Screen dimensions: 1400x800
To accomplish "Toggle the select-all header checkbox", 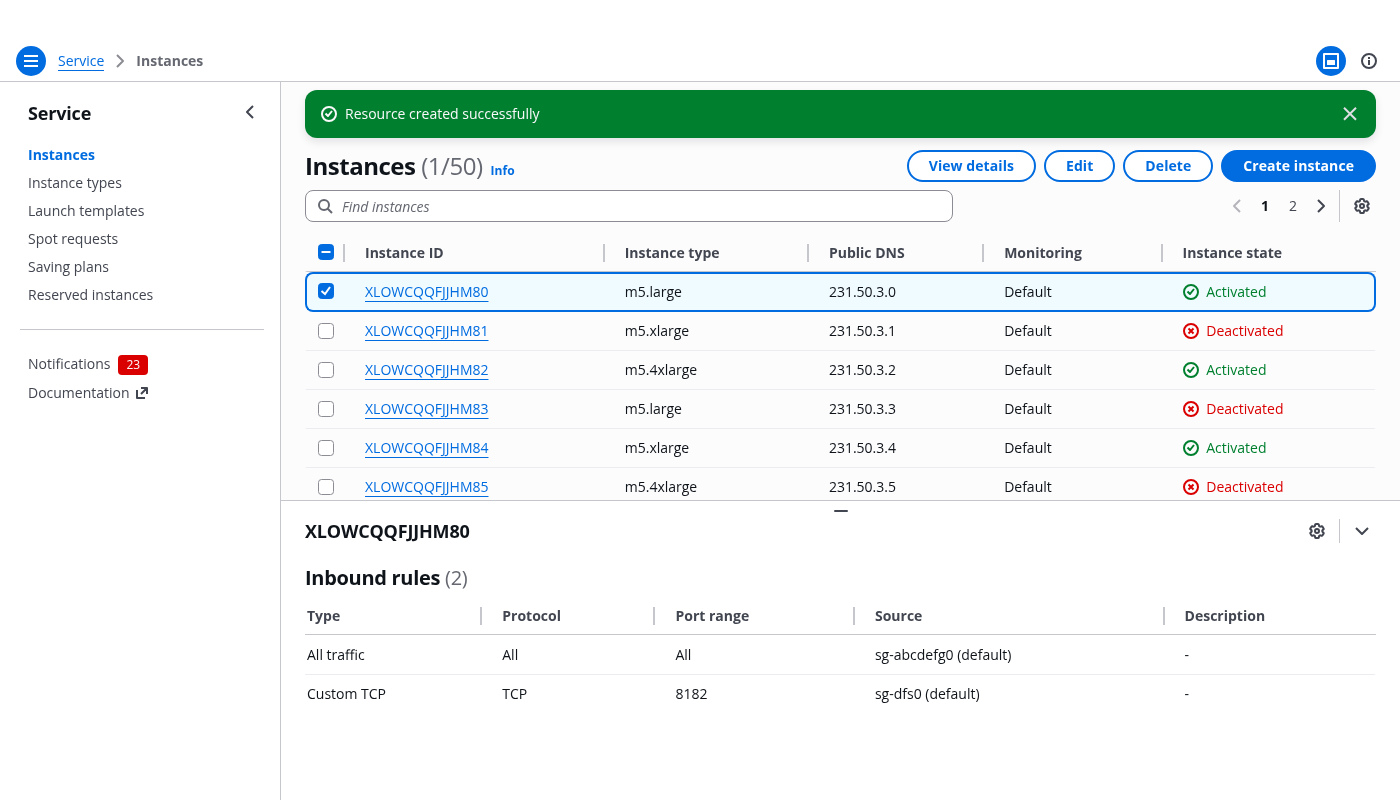I will (x=326, y=253).
